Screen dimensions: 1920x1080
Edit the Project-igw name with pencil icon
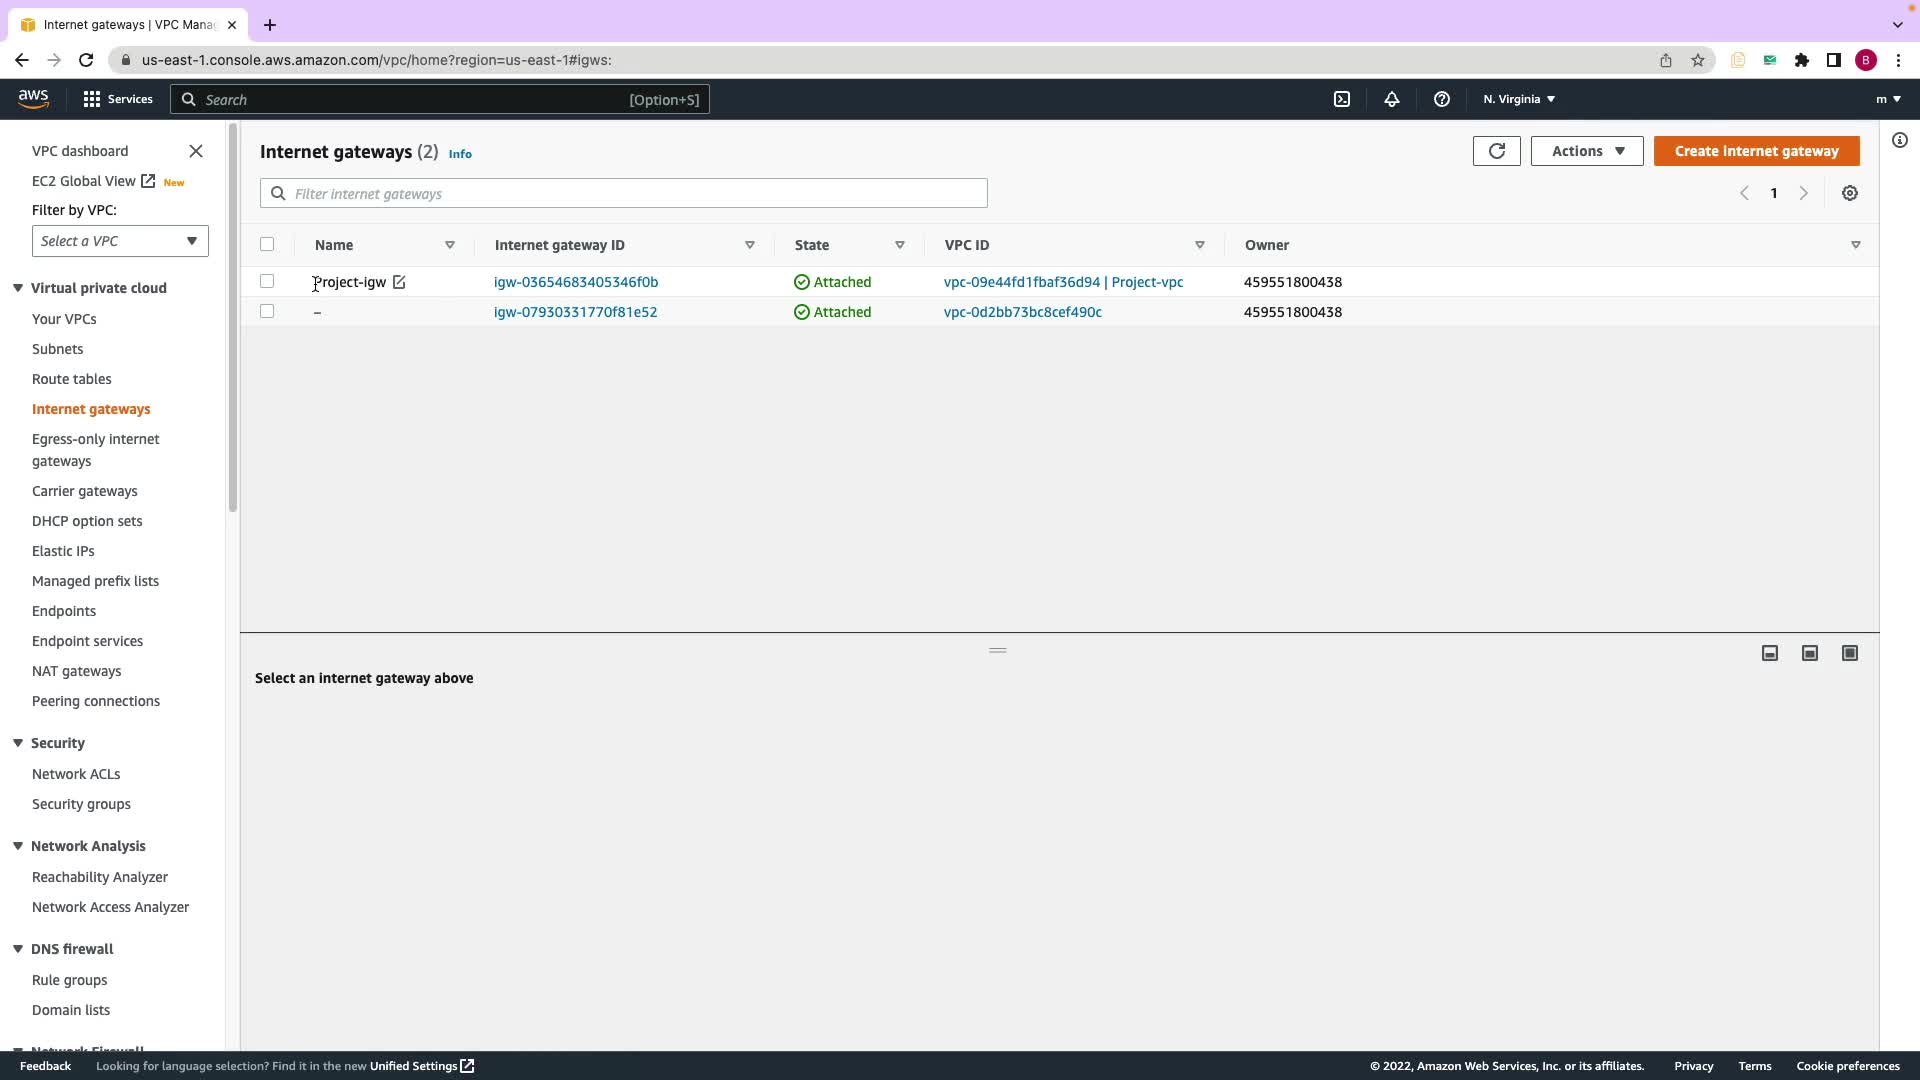[399, 283]
